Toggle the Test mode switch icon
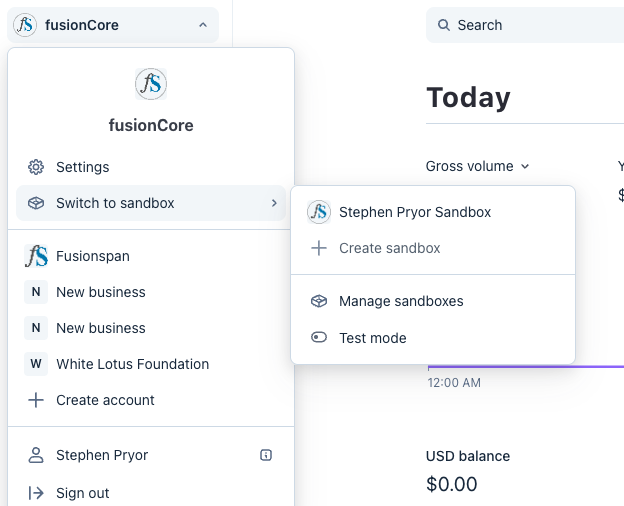 [x=319, y=338]
